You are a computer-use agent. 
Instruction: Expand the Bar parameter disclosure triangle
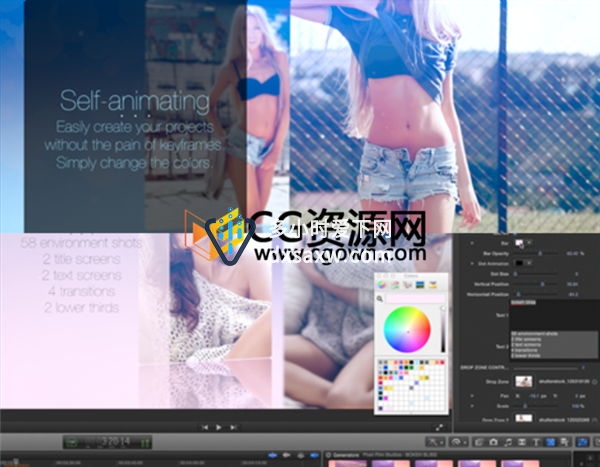click(472, 243)
